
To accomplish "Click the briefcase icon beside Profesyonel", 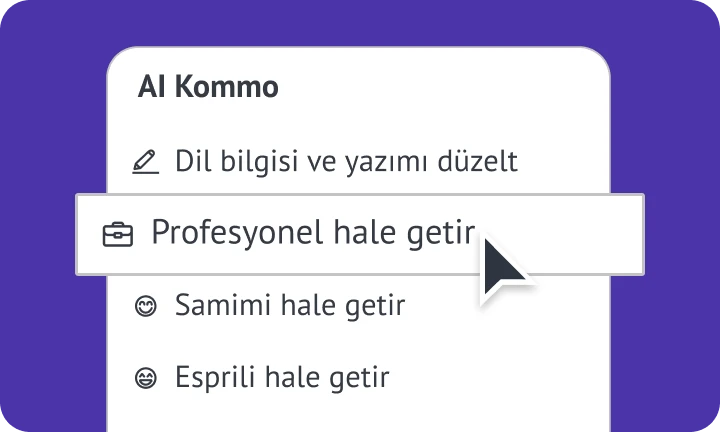I will 118,234.
